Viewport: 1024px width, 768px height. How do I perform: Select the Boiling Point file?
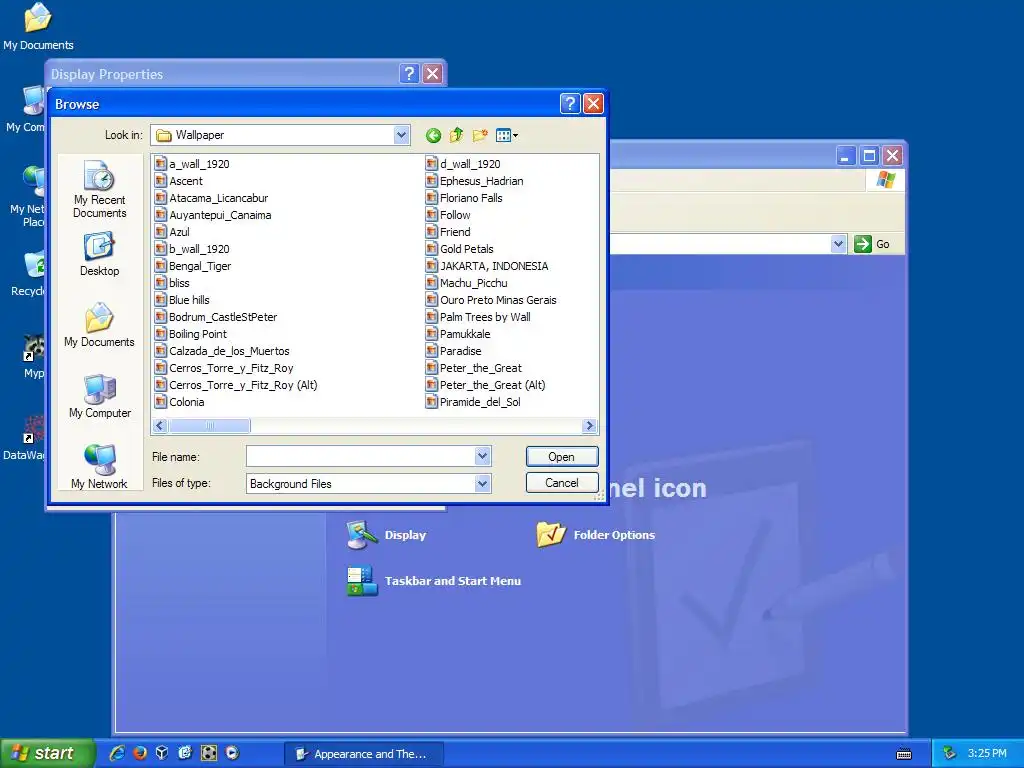click(191, 334)
